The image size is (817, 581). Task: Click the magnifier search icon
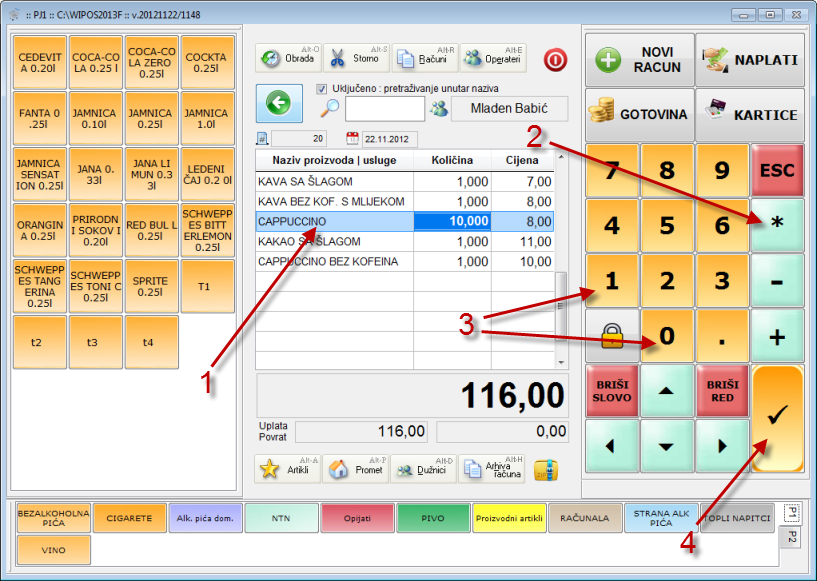point(329,109)
